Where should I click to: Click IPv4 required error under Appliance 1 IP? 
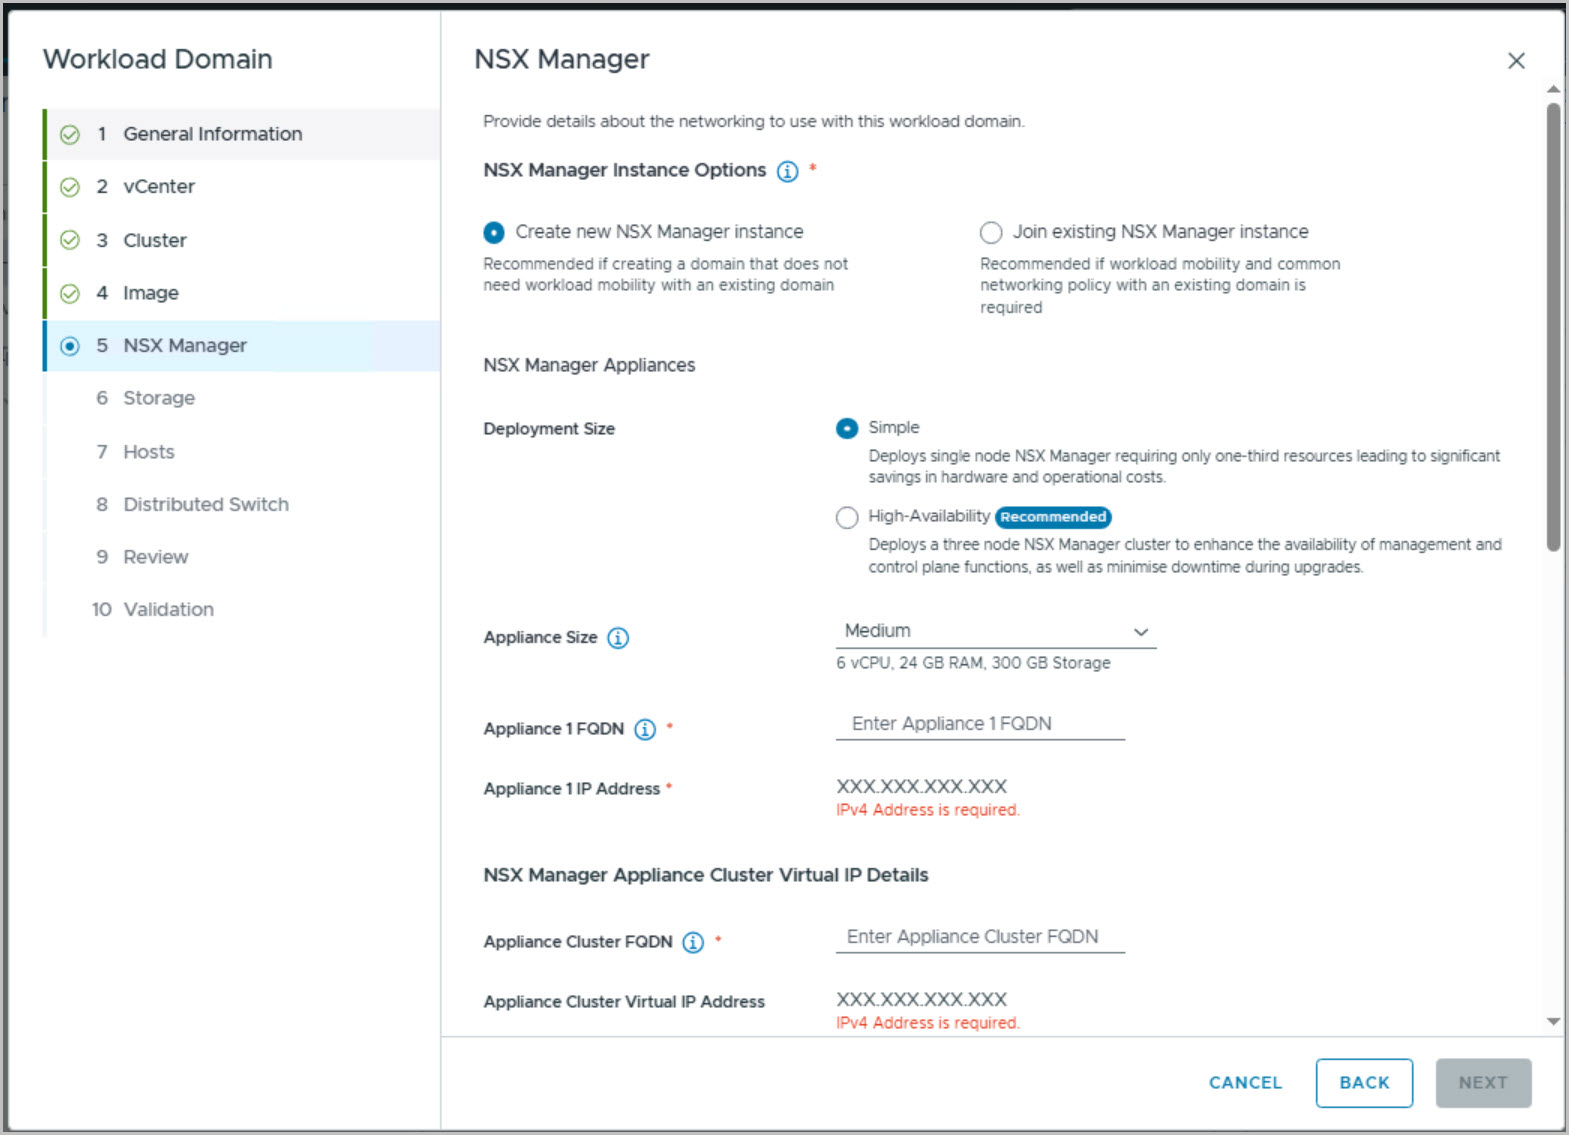928,810
